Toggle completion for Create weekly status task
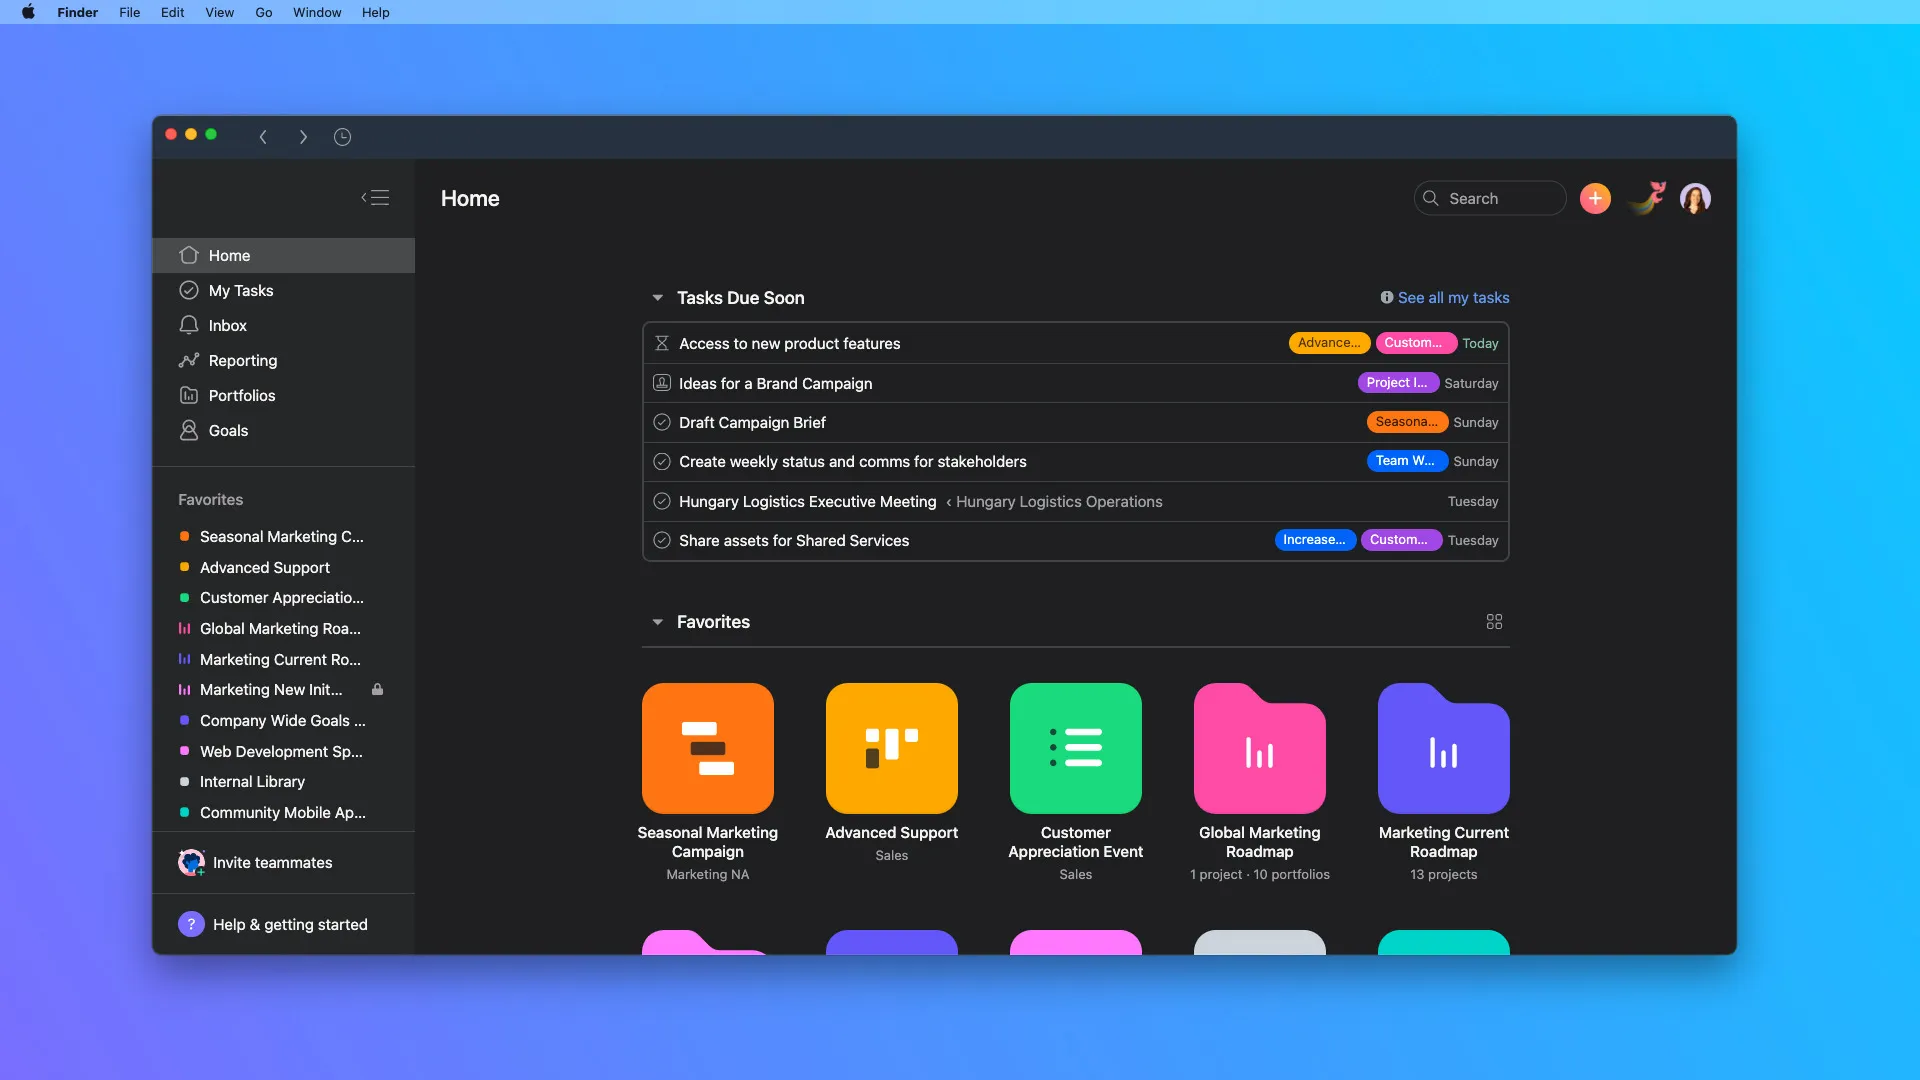 tap(661, 462)
